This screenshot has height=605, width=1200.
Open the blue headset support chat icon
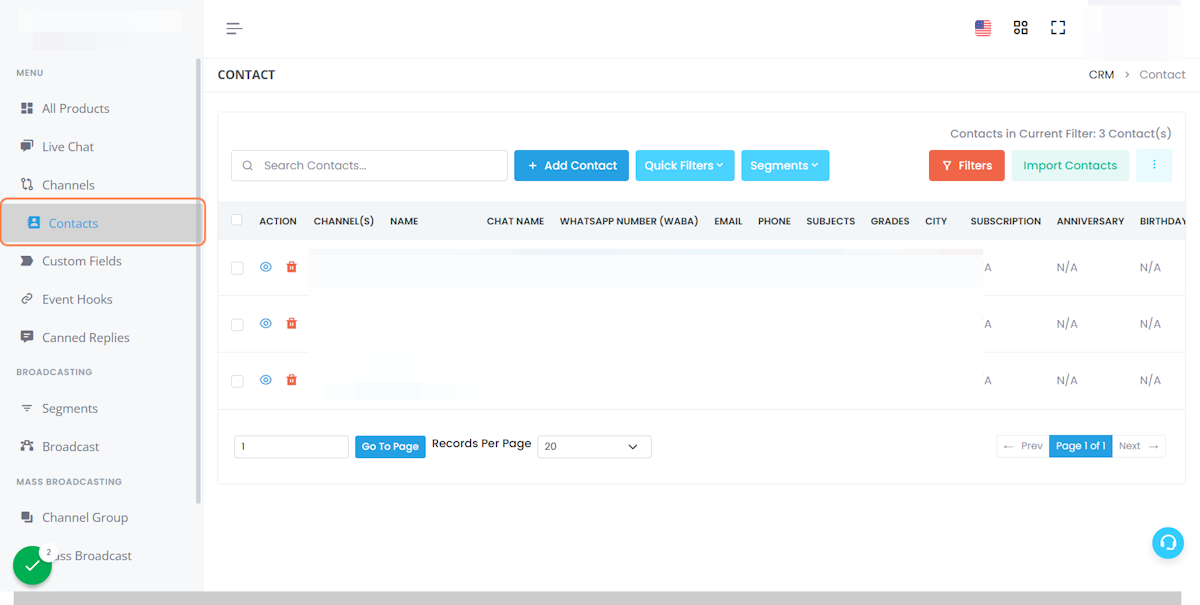point(1167,542)
